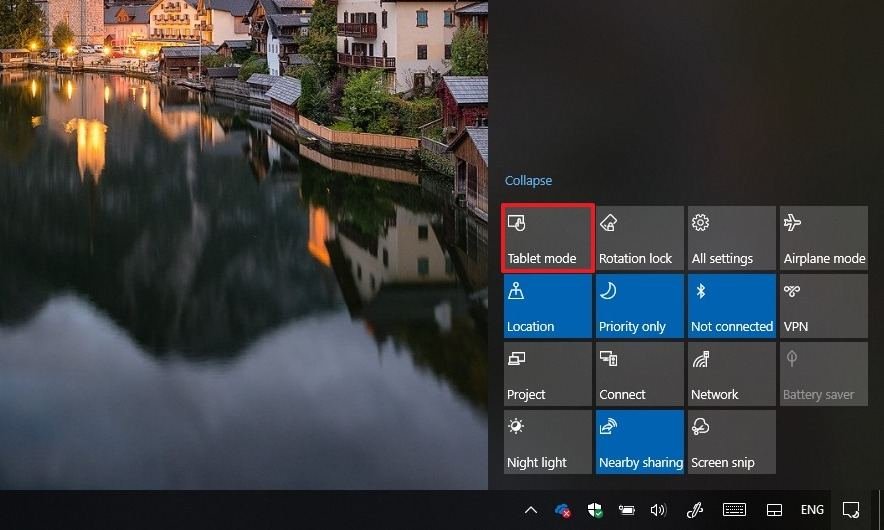This screenshot has width=884, height=530.
Task: Click the Bluetooth Not connected tile
Action: coord(731,306)
